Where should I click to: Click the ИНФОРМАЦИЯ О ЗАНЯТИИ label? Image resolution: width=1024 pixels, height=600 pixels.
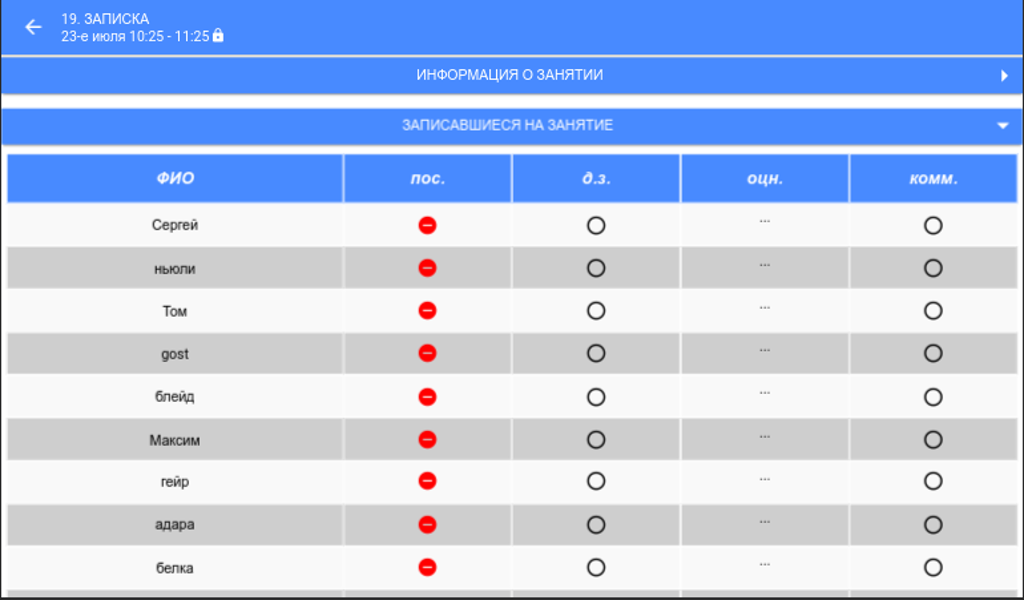click(x=509, y=75)
